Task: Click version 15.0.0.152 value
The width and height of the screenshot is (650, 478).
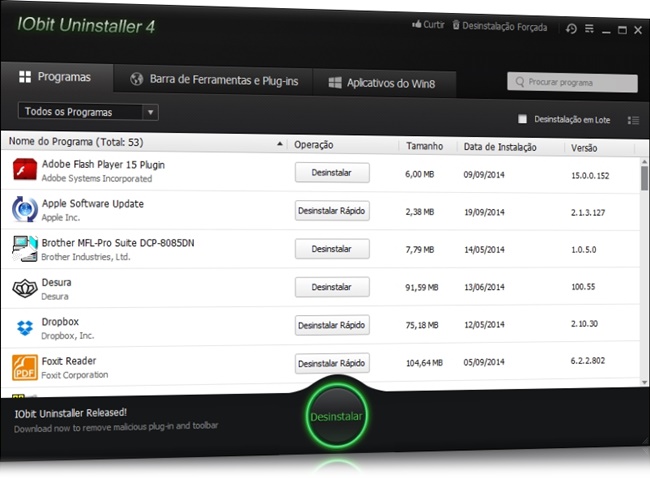Action: pos(590,175)
